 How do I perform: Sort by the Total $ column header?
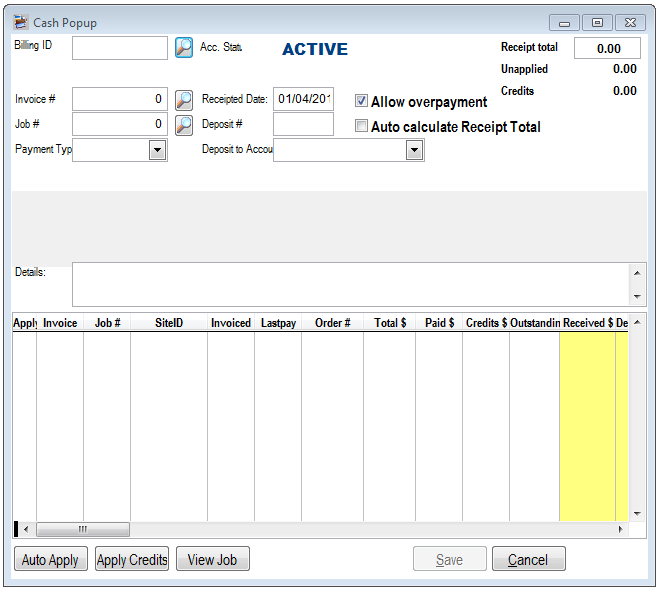390,323
